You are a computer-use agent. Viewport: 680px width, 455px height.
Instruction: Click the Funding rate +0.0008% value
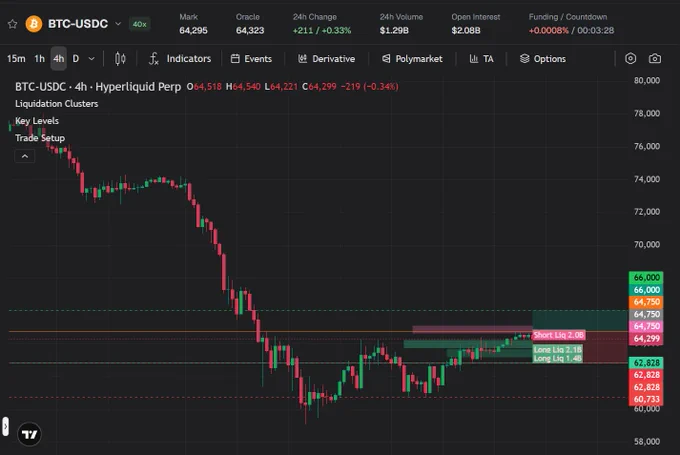pyautogui.click(x=549, y=30)
